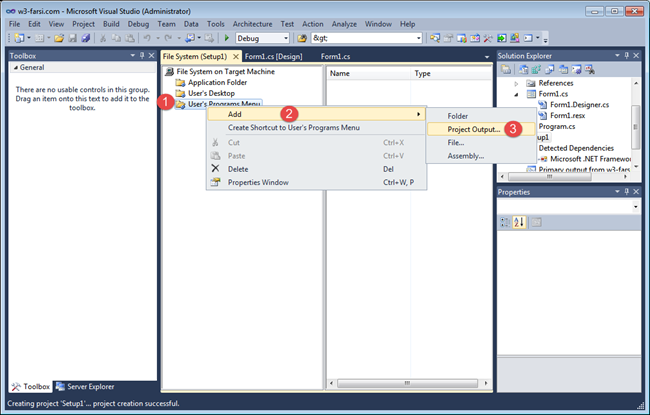Click the Extension Manager toolbar icon
650x415 pixels.
point(514,38)
